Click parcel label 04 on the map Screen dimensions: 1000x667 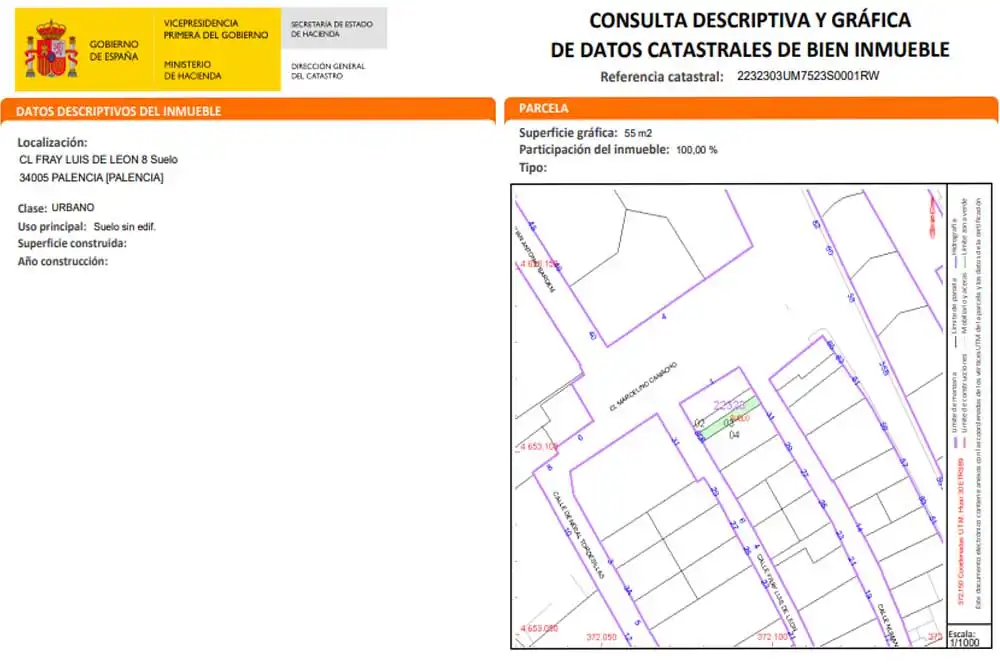734,435
